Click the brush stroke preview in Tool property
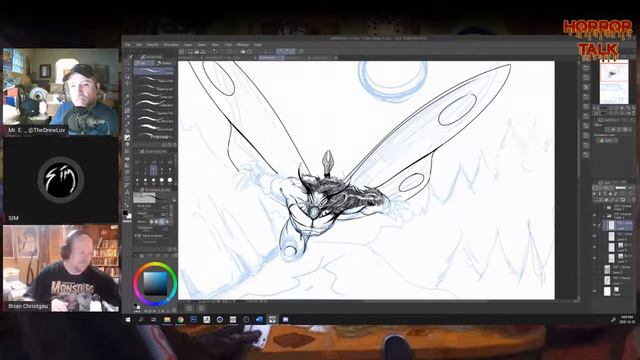This screenshot has height=360, width=640. pyautogui.click(x=144, y=198)
